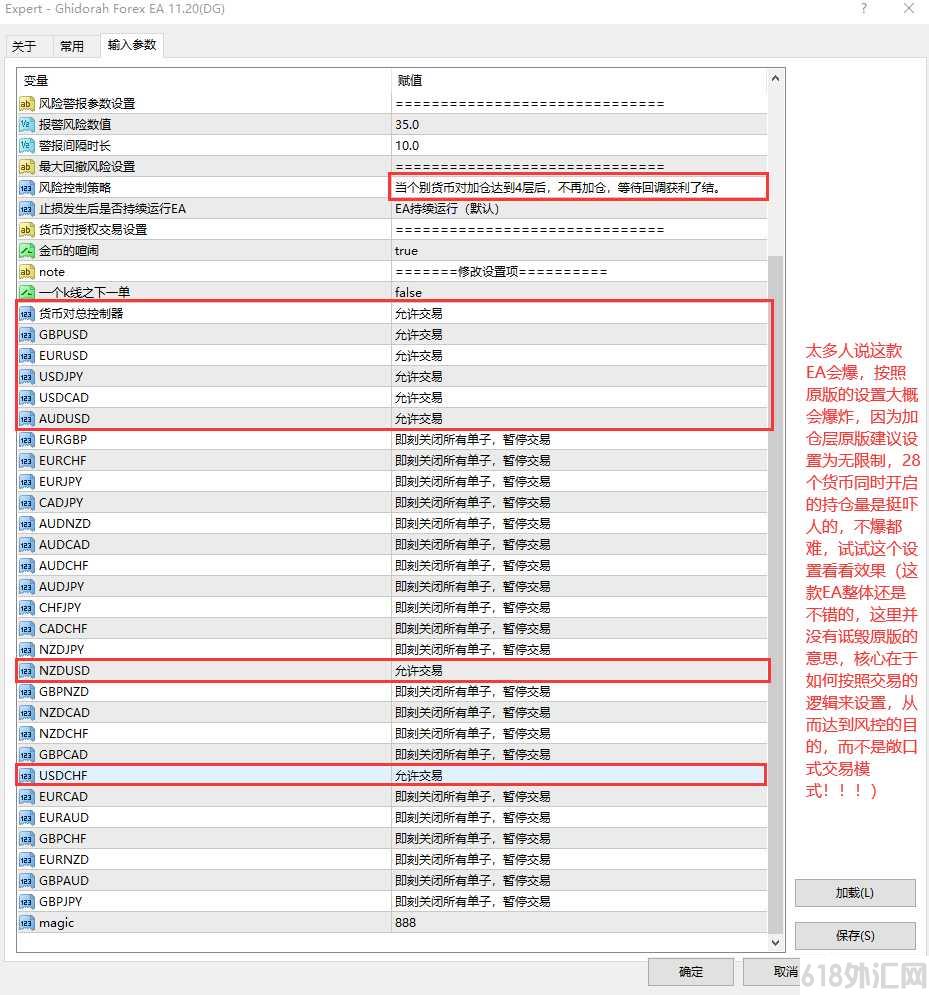Click the 确定 button
Screen dimensions: 929x995
pos(690,972)
